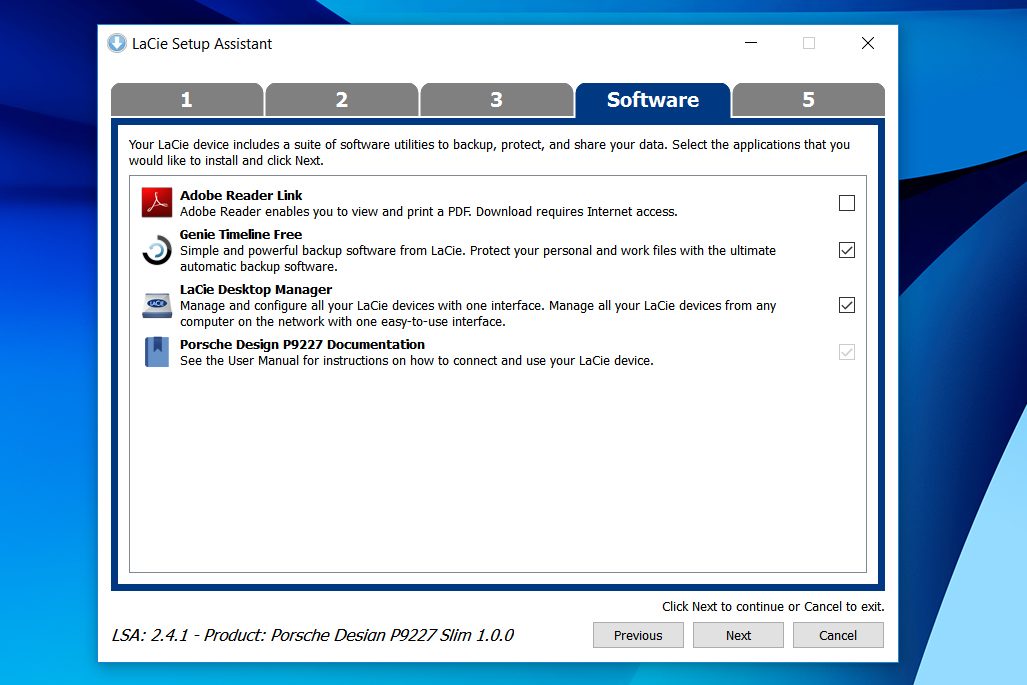The width and height of the screenshot is (1027, 685).
Task: Minimize the LaCie Setup Assistant window
Action: click(751, 43)
